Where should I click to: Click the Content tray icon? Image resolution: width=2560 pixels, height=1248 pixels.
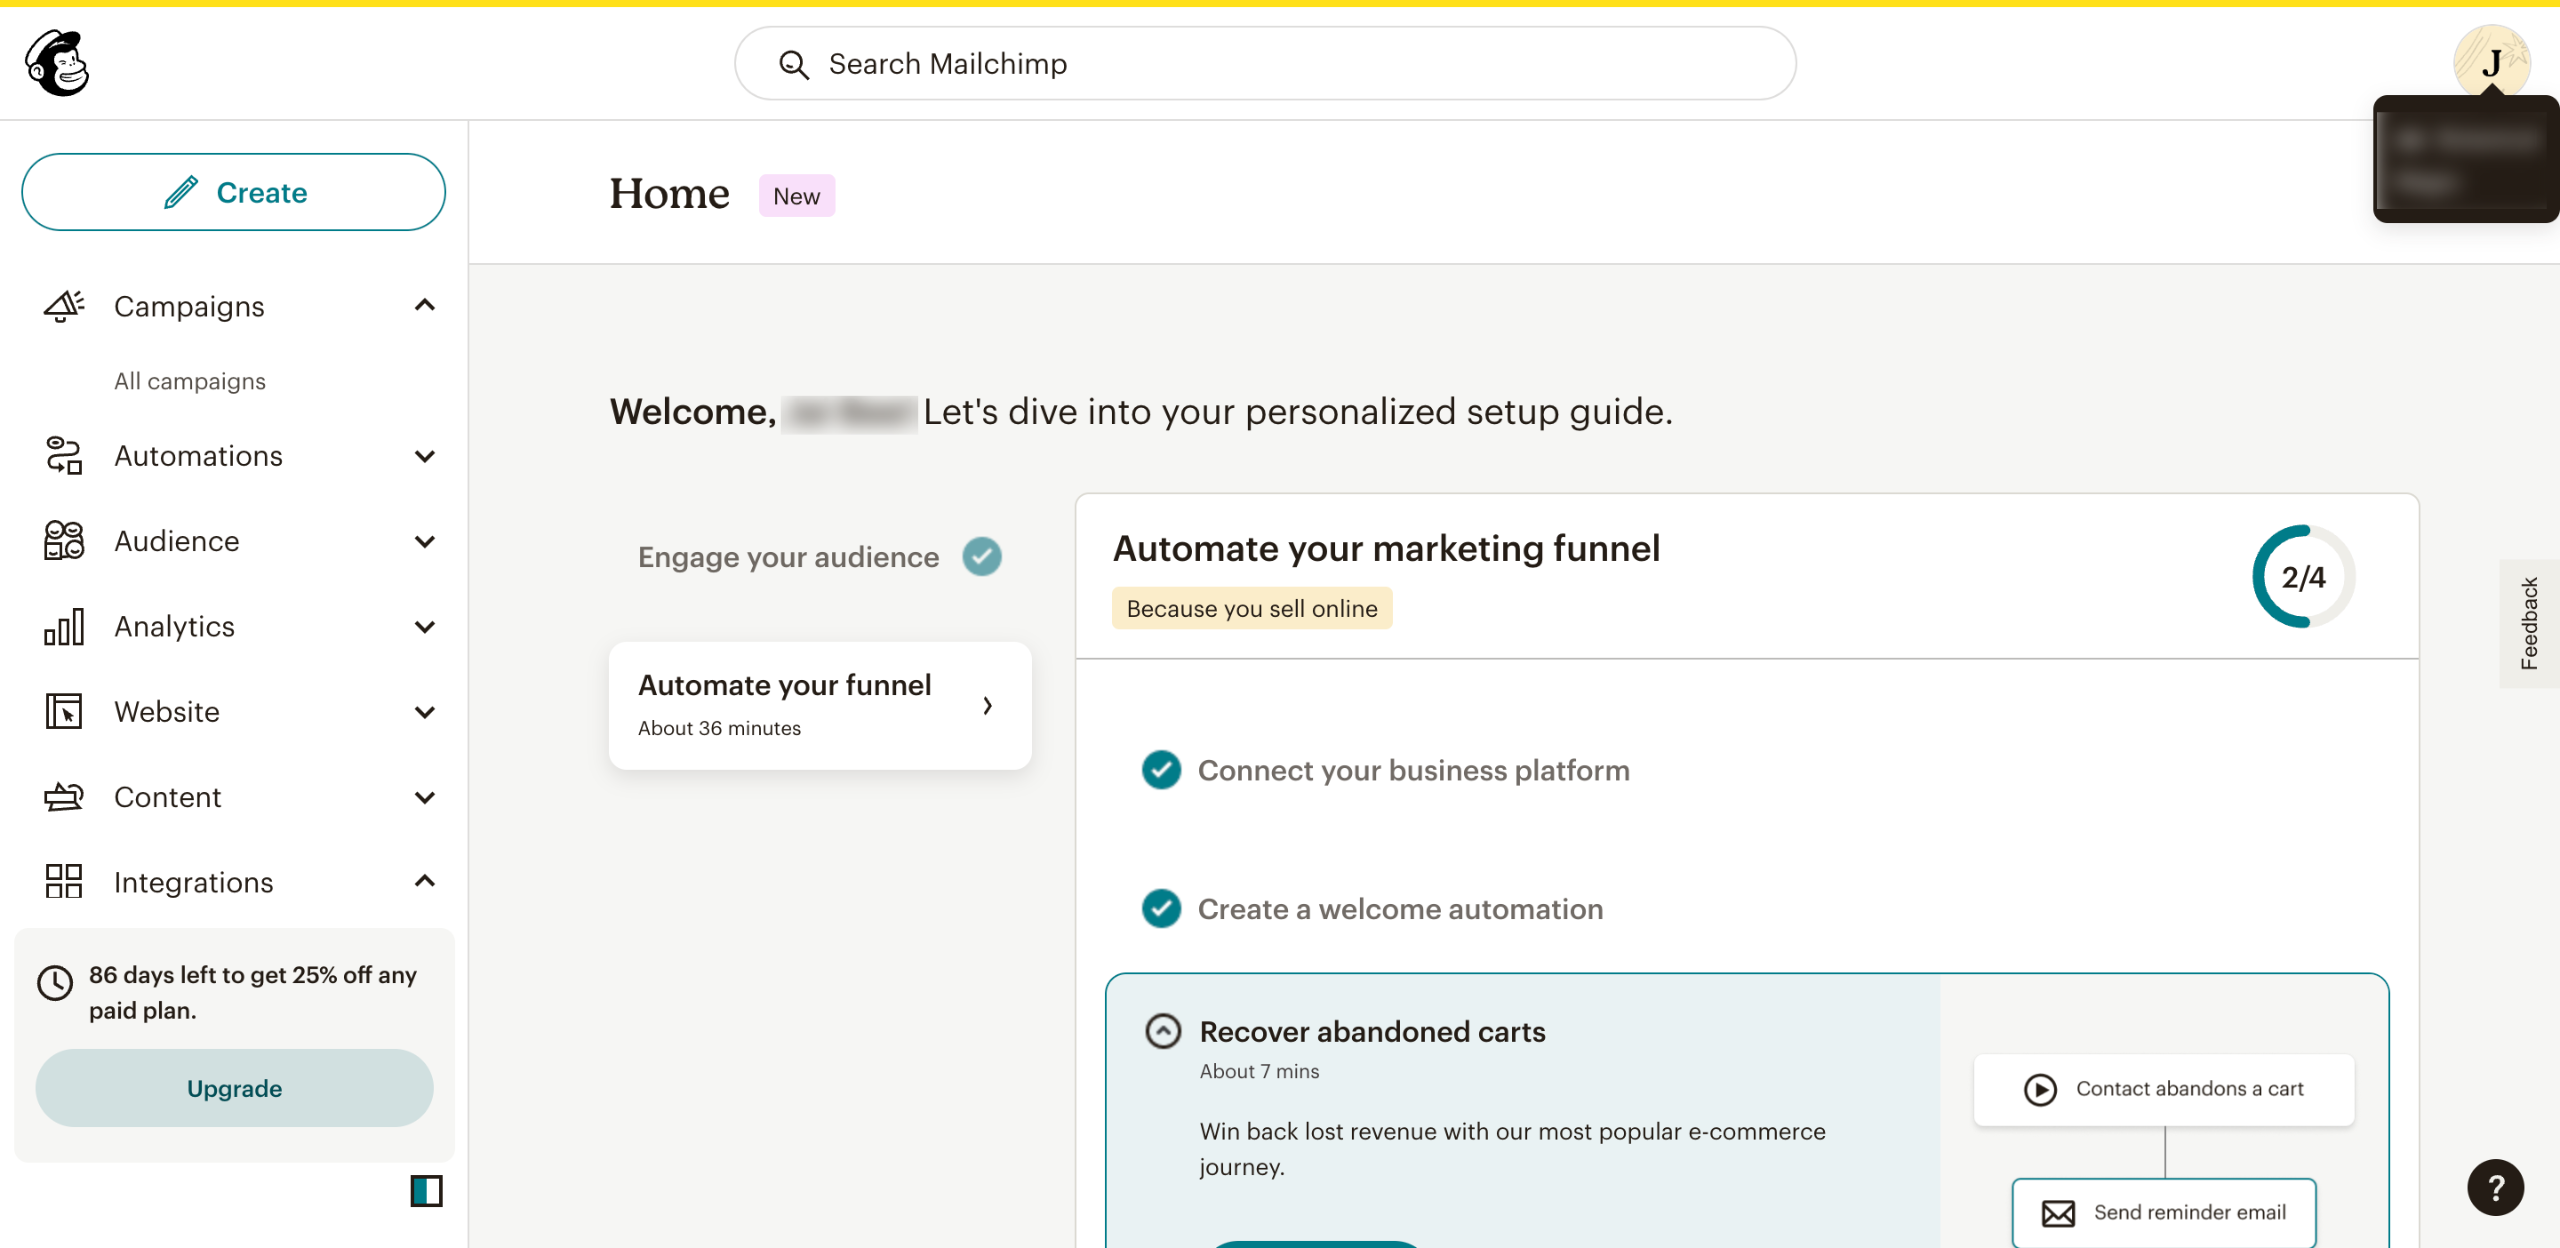pos(64,797)
